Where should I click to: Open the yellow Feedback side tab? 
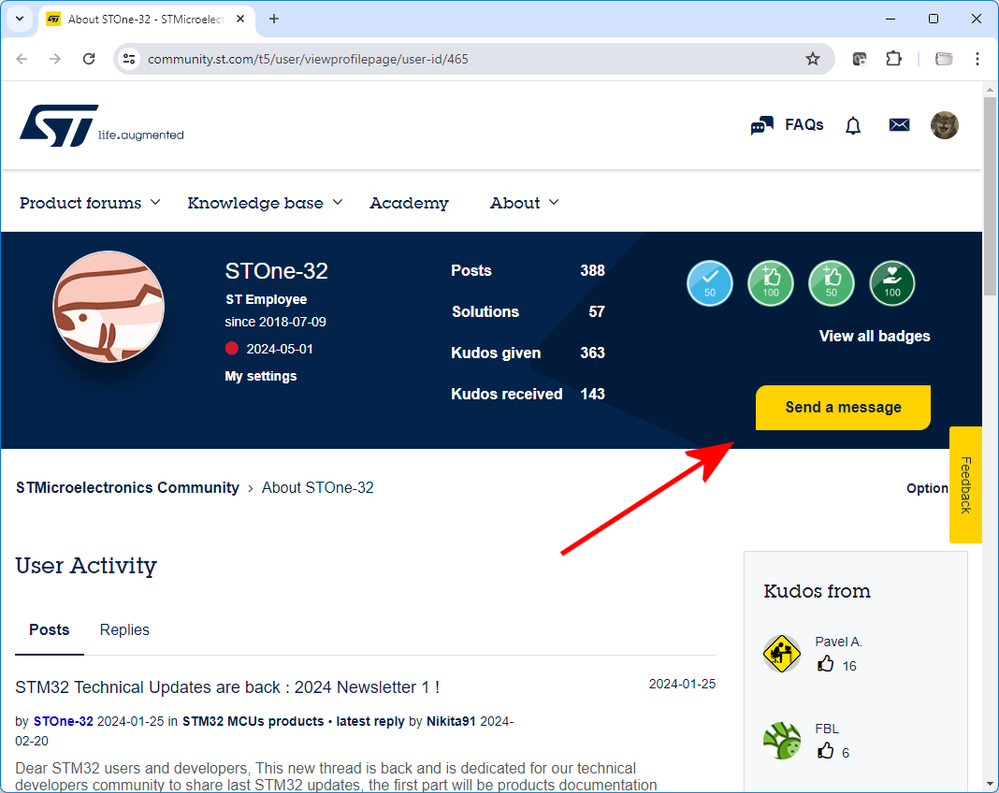click(965, 485)
